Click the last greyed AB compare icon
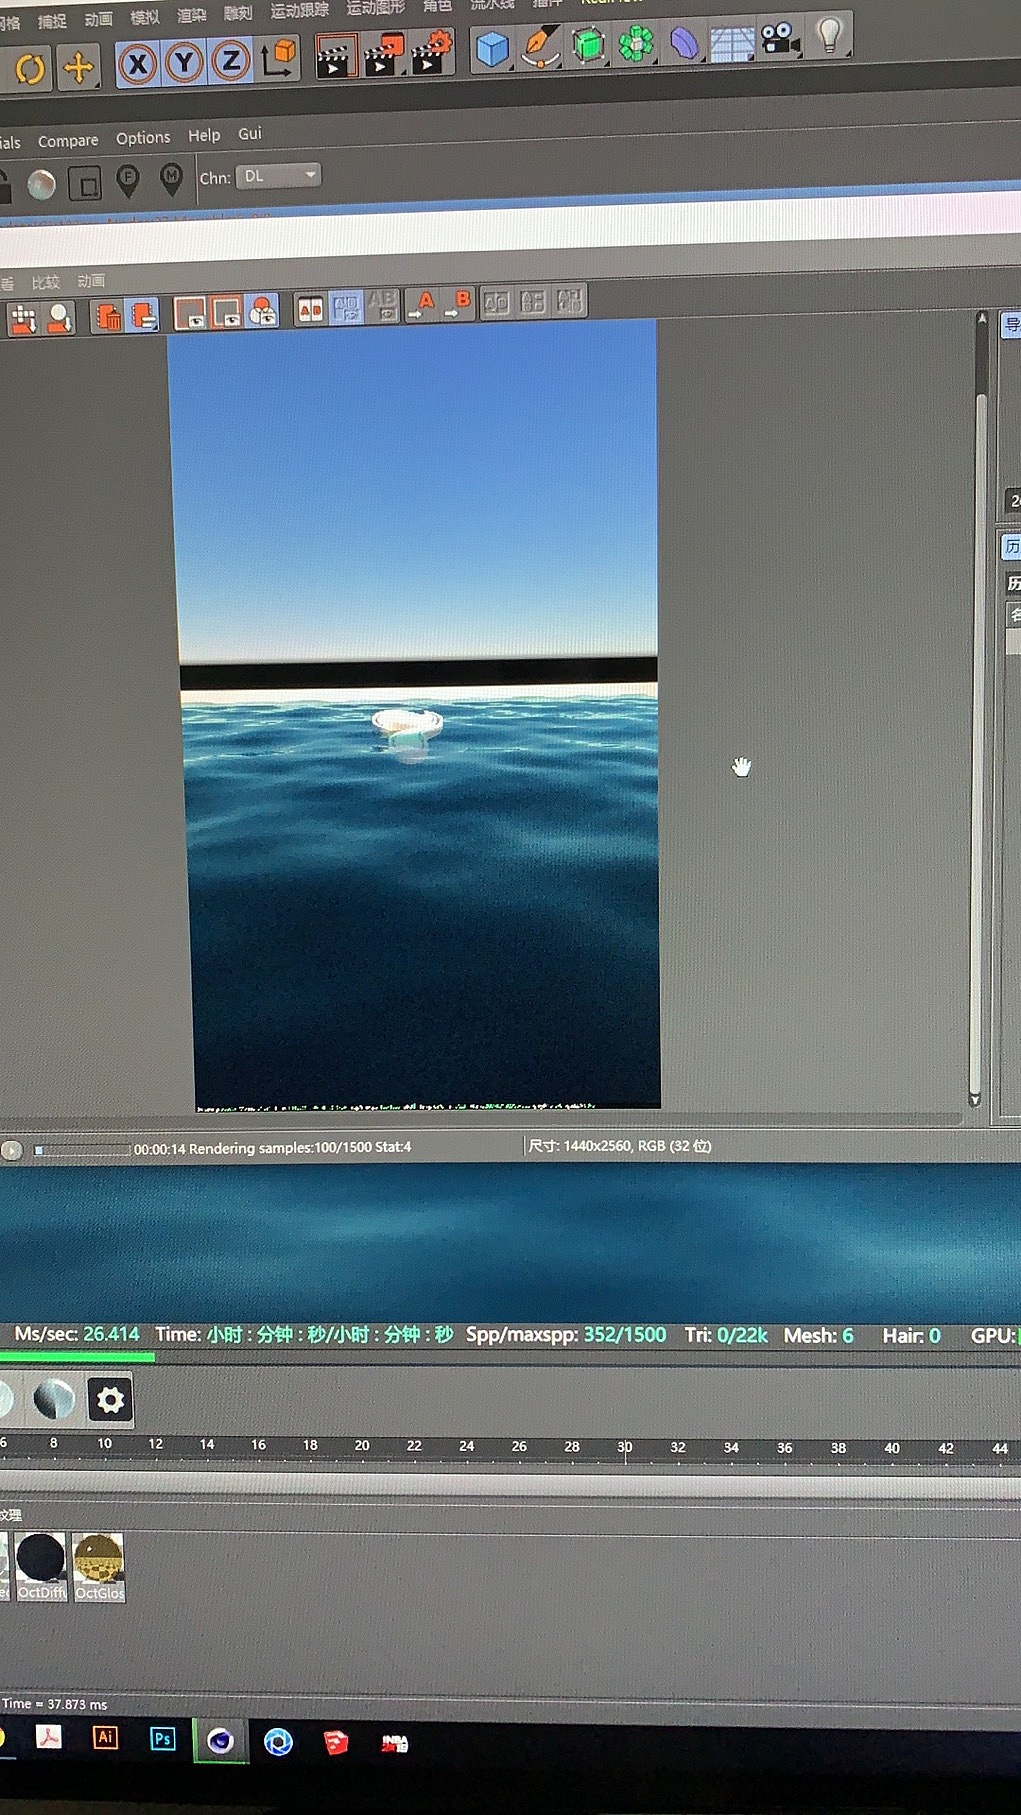Screen dimensions: 1021x1815 (570, 300)
